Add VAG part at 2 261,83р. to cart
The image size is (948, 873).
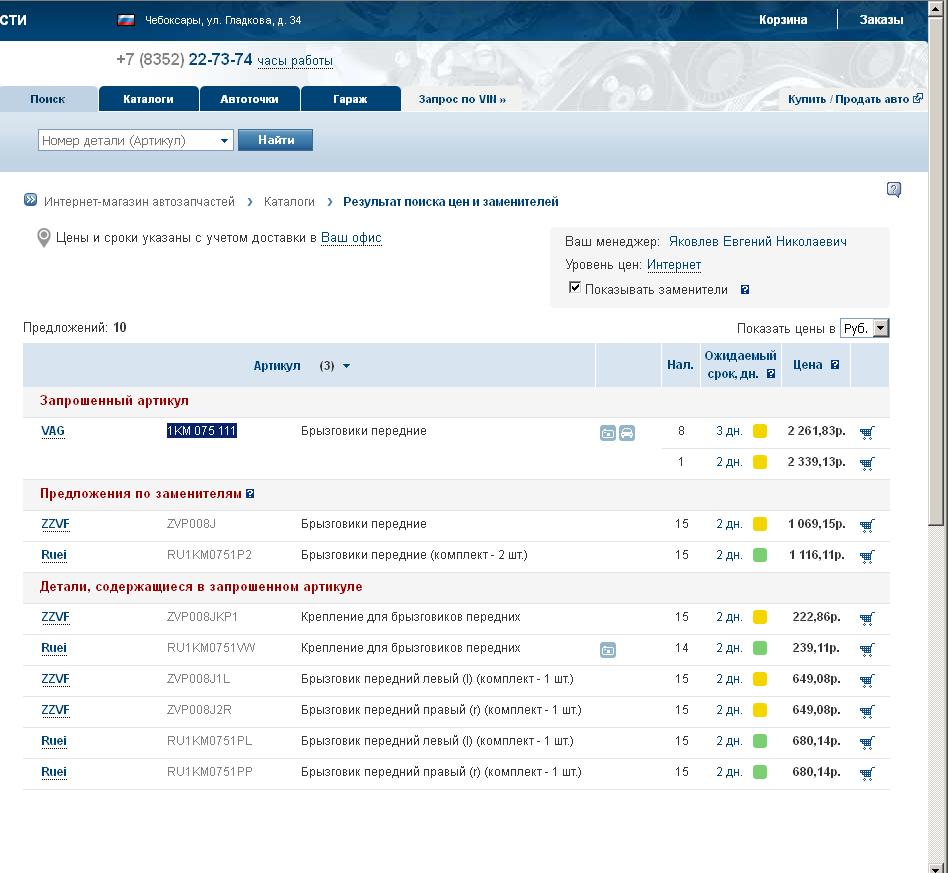[866, 432]
